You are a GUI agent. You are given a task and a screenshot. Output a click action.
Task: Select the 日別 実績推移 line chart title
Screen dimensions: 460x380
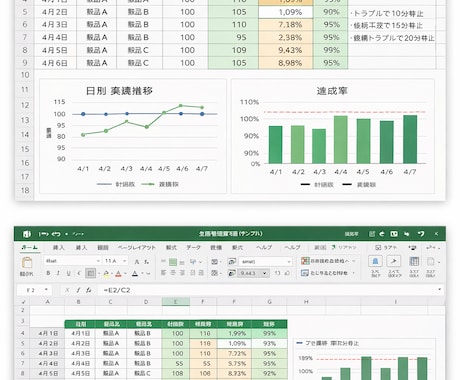[x=119, y=91]
